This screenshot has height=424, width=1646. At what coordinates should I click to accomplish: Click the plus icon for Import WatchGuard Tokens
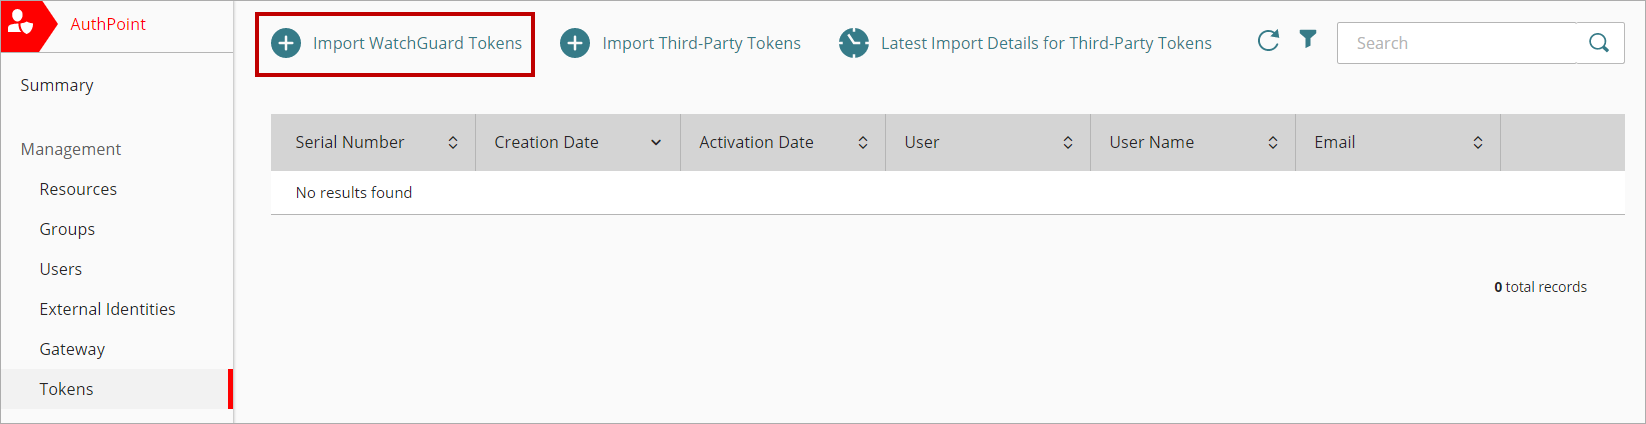pos(286,43)
